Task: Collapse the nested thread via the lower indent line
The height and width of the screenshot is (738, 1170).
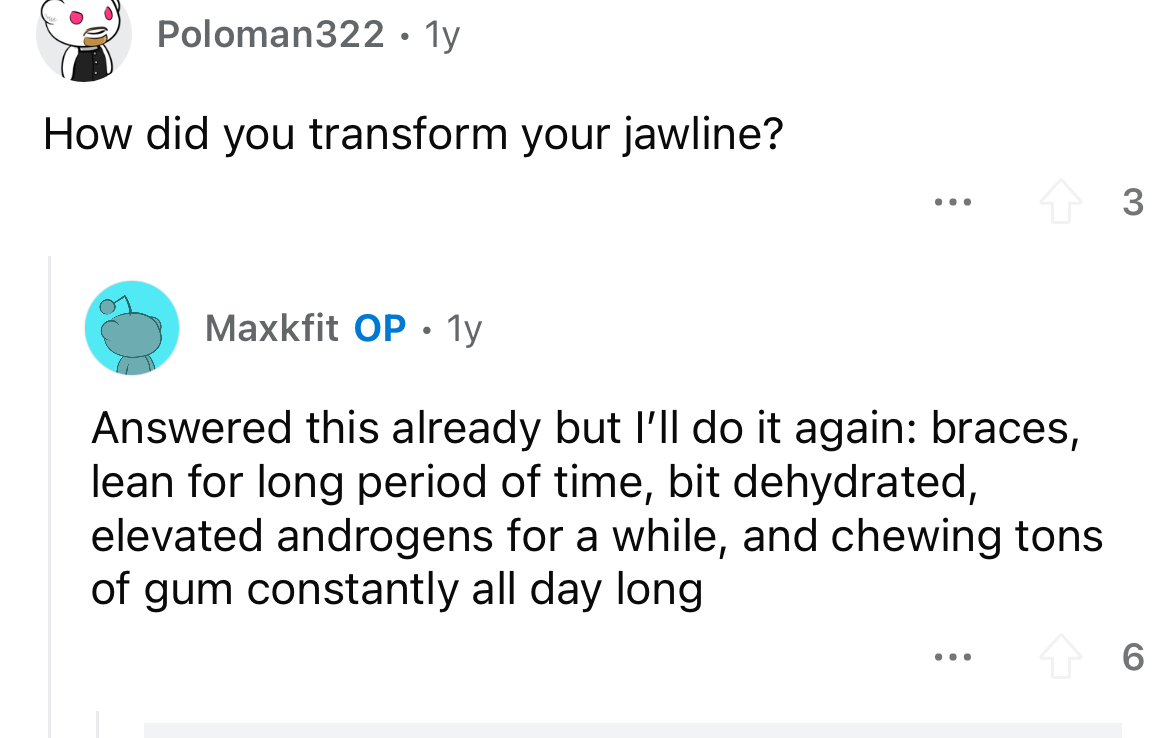Action: pyautogui.click(x=98, y=724)
